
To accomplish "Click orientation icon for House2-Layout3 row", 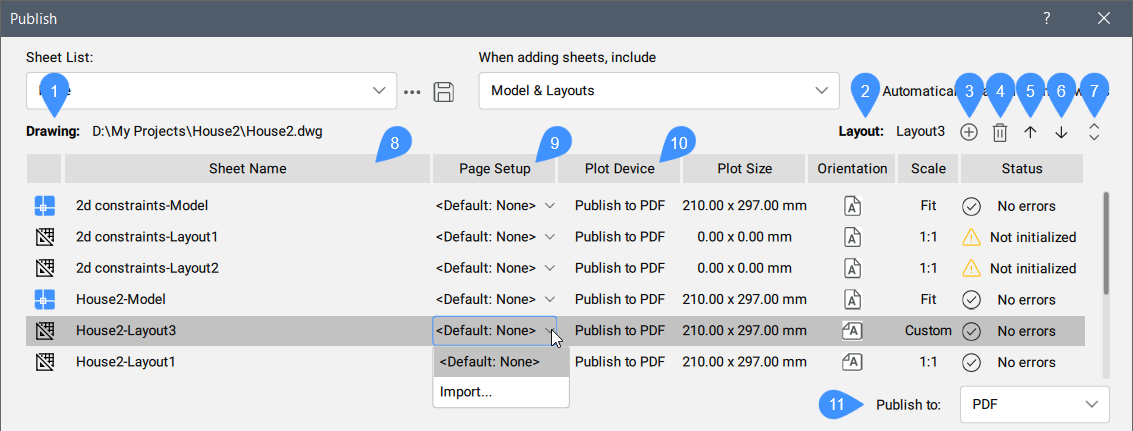I will tap(853, 330).
